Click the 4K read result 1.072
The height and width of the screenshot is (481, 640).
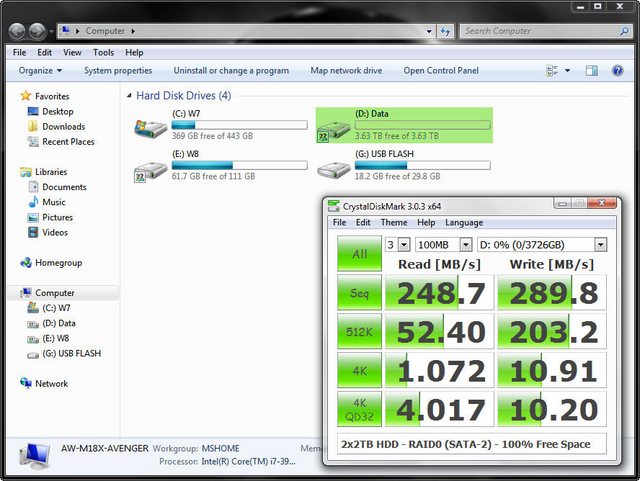point(440,370)
